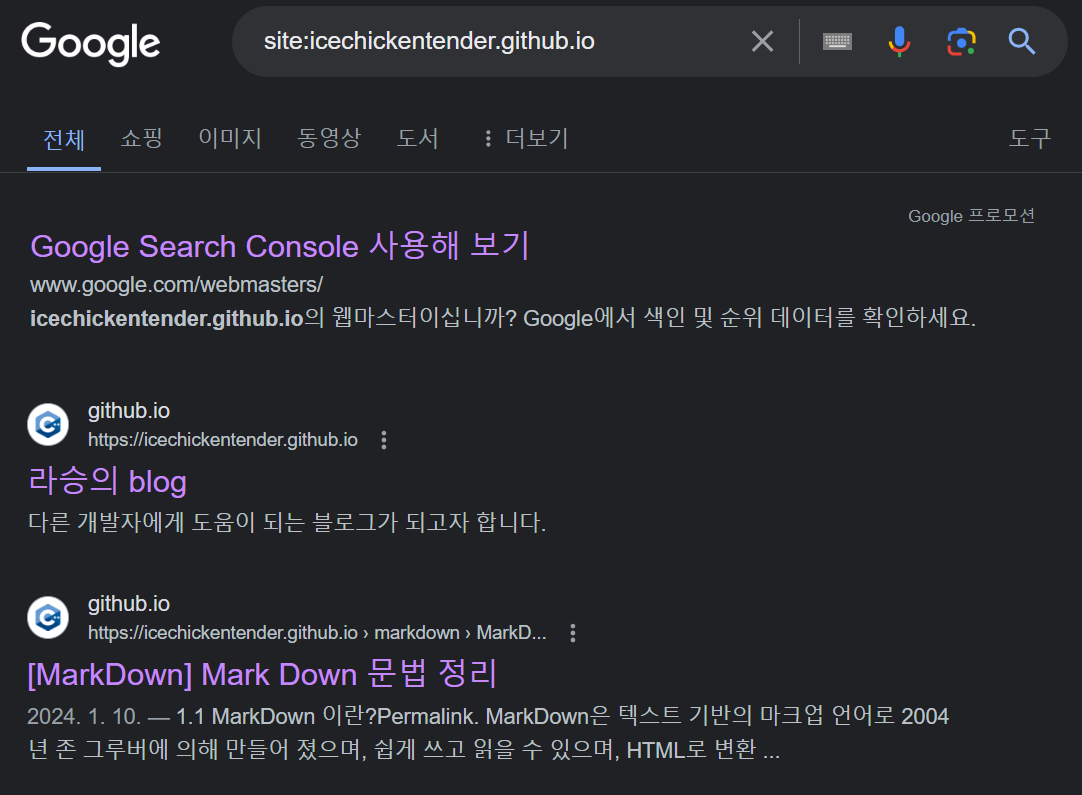Click icechickentender.github.io의 웹마스터이십니까 description
The height and width of the screenshot is (795, 1082).
pyautogui.click(x=503, y=318)
